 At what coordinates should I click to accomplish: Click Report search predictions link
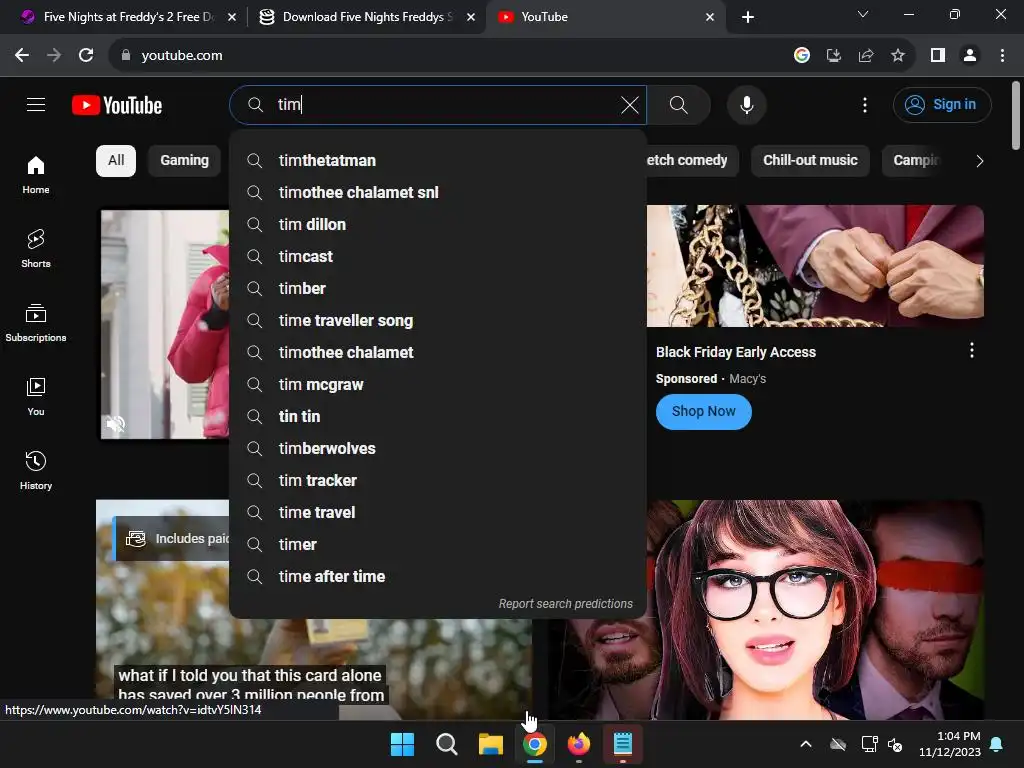tap(566, 603)
